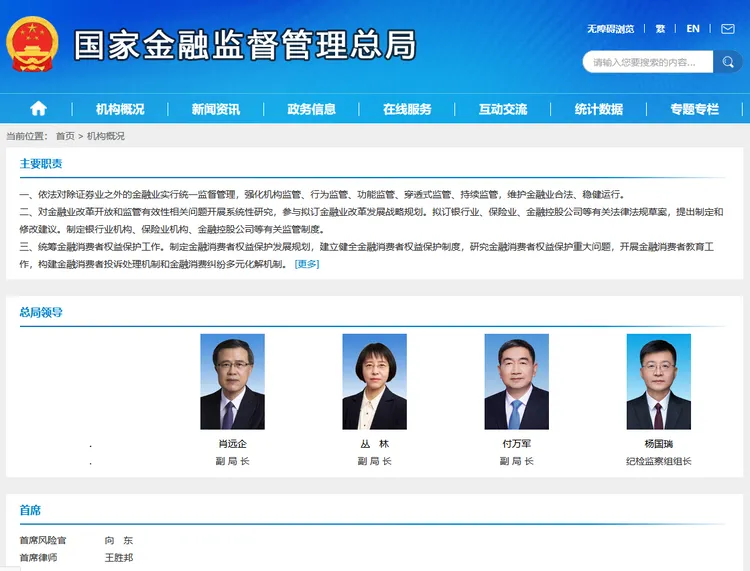750x571 pixels.
Task: Switch to traditional Chinese 繁
Action: tap(661, 29)
